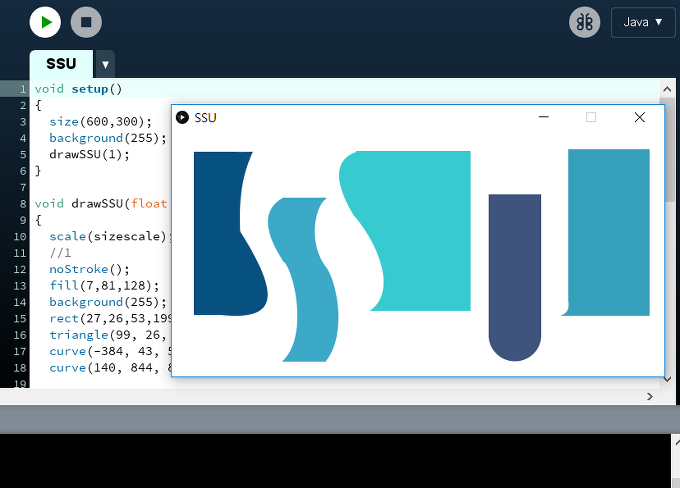The image size is (680, 488).
Task: Click on 'noStroke();' code line
Action: coord(89,269)
